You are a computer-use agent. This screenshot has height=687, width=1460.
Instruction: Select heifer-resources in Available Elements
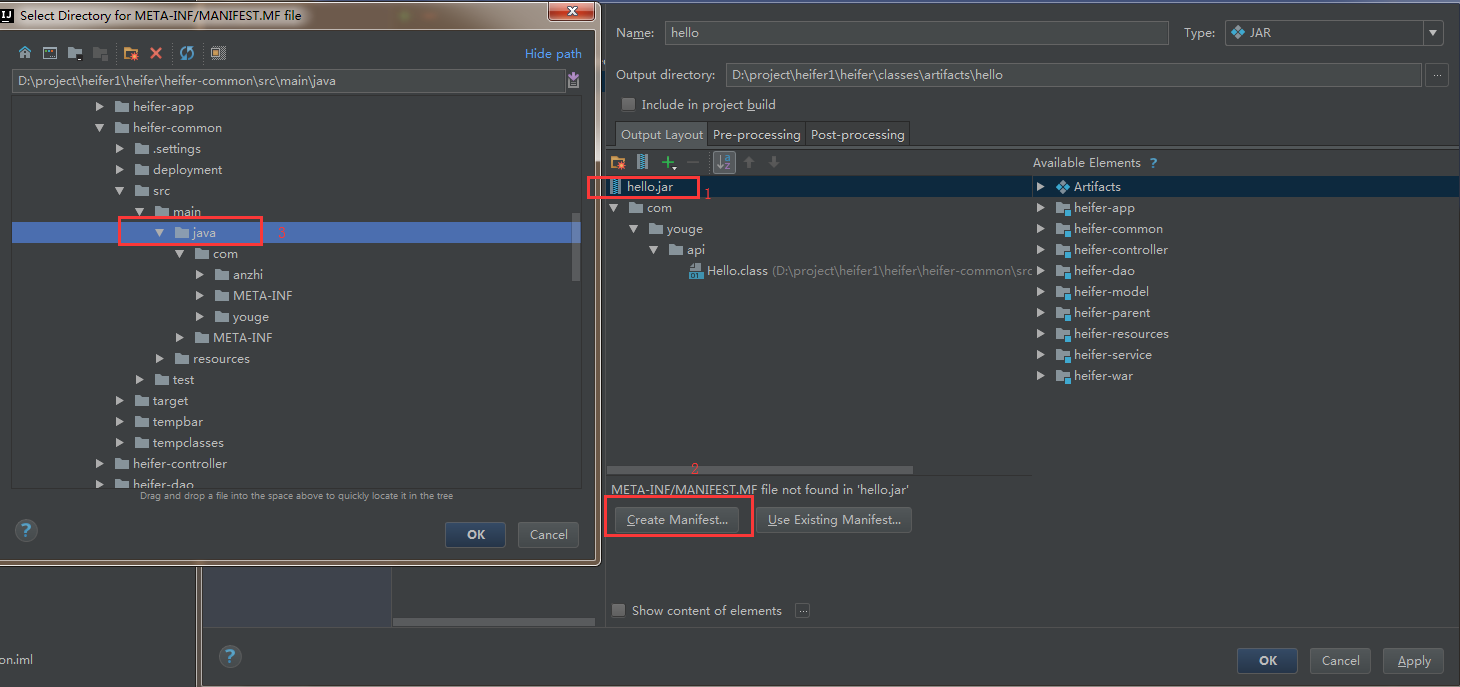point(1121,334)
